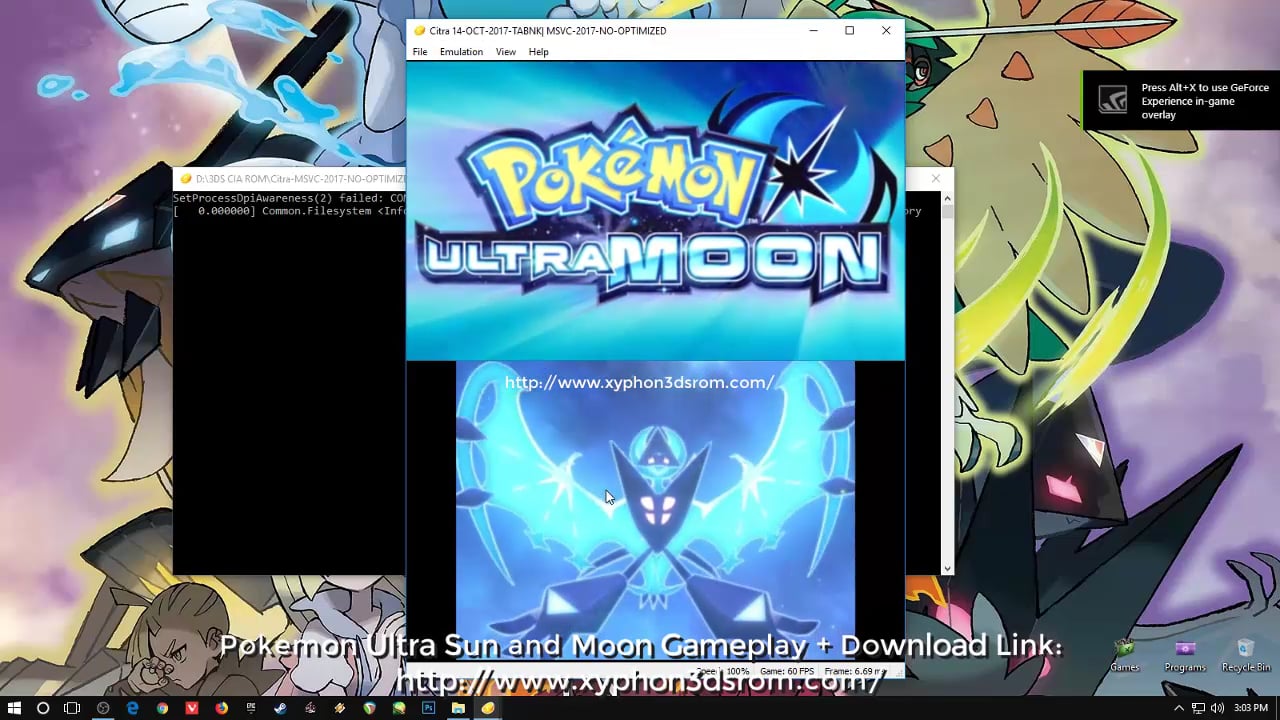
Task: Open the Games desktop folder
Action: point(1125,655)
